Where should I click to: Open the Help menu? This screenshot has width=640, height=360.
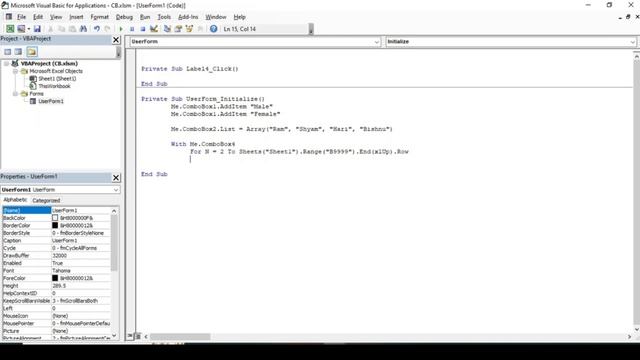click(239, 17)
